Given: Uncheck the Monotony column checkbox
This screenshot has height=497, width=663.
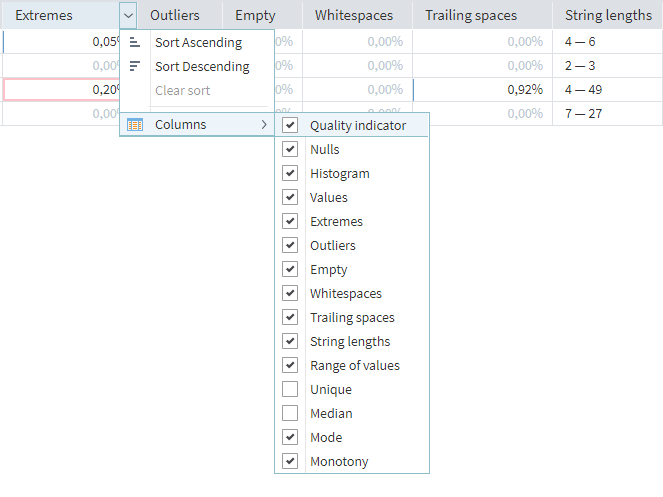Looking at the screenshot, I should tap(290, 461).
